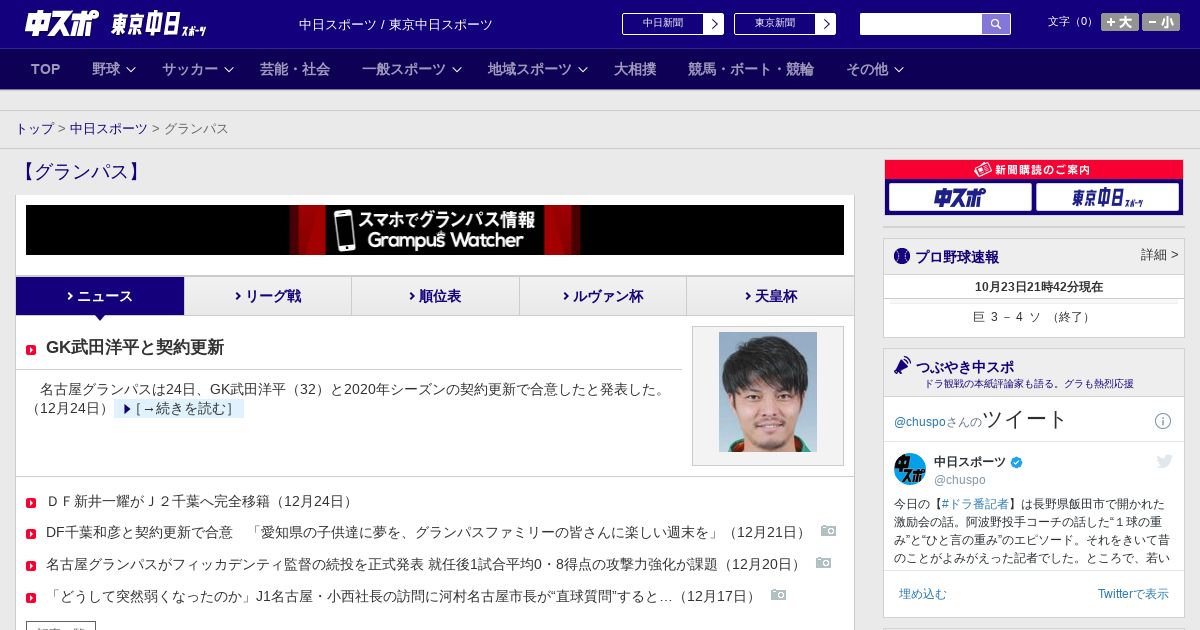Expand the その他 navigation menu
The height and width of the screenshot is (630, 1200).
[x=875, y=69]
